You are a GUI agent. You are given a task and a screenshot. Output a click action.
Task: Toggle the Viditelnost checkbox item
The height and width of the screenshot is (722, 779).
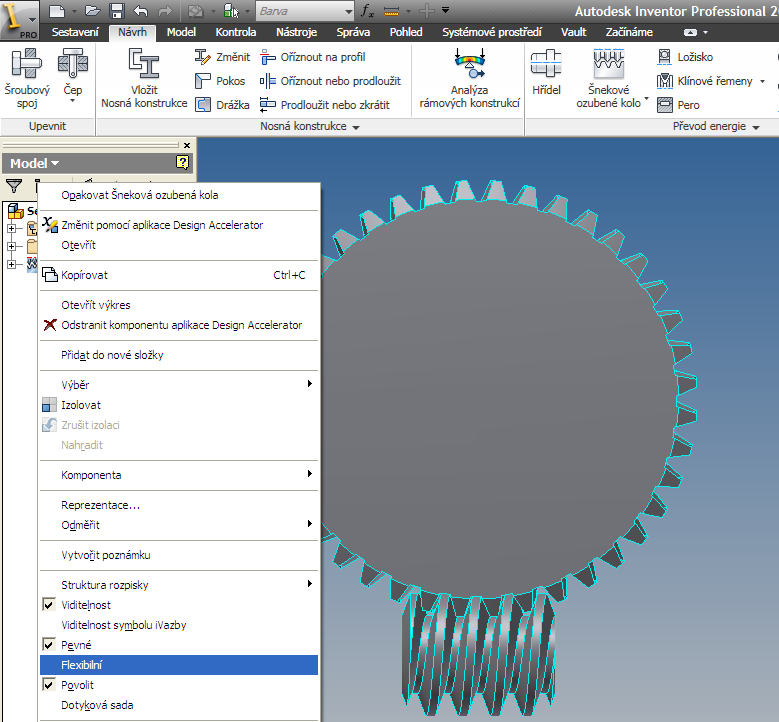coord(179,605)
